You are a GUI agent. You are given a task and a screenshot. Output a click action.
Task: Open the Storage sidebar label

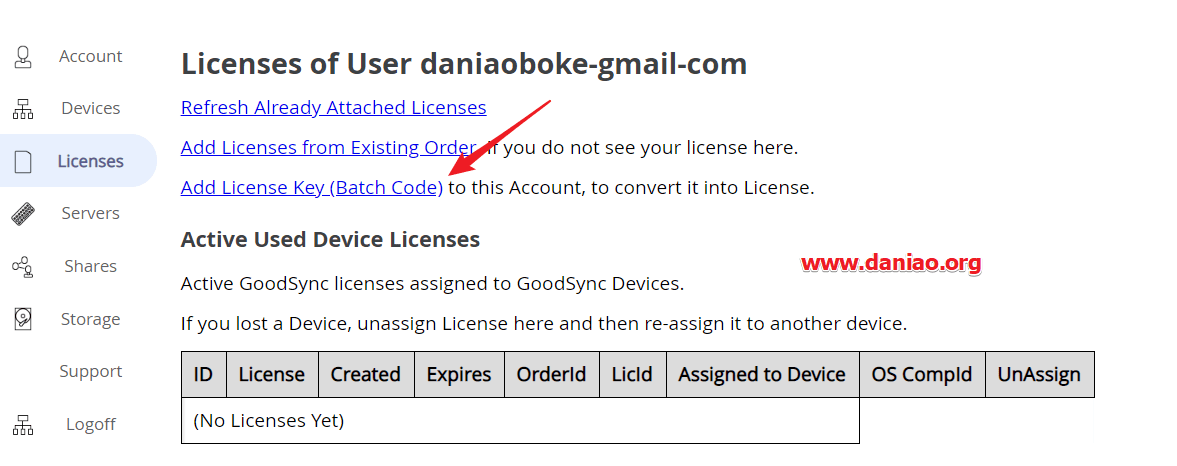[x=91, y=319]
